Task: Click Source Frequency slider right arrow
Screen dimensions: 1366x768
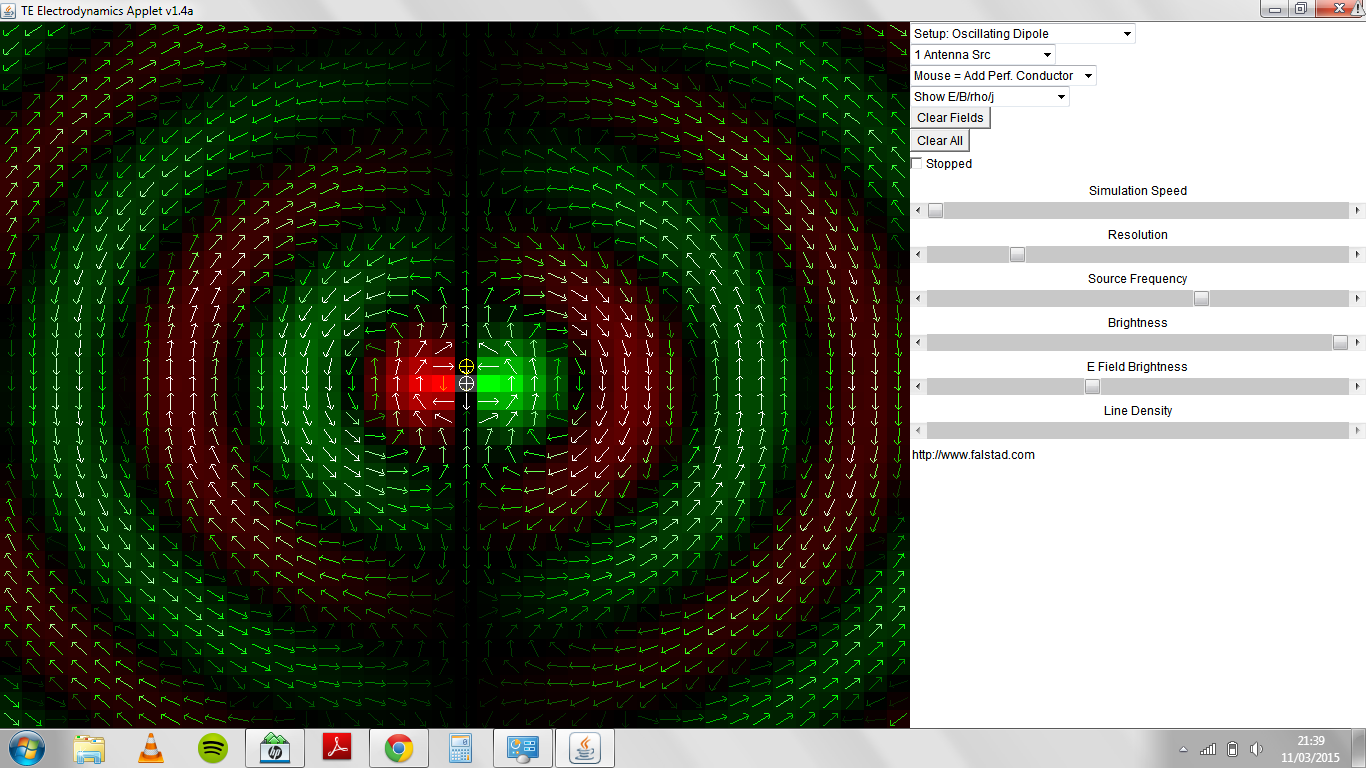Action: pyautogui.click(x=1357, y=299)
